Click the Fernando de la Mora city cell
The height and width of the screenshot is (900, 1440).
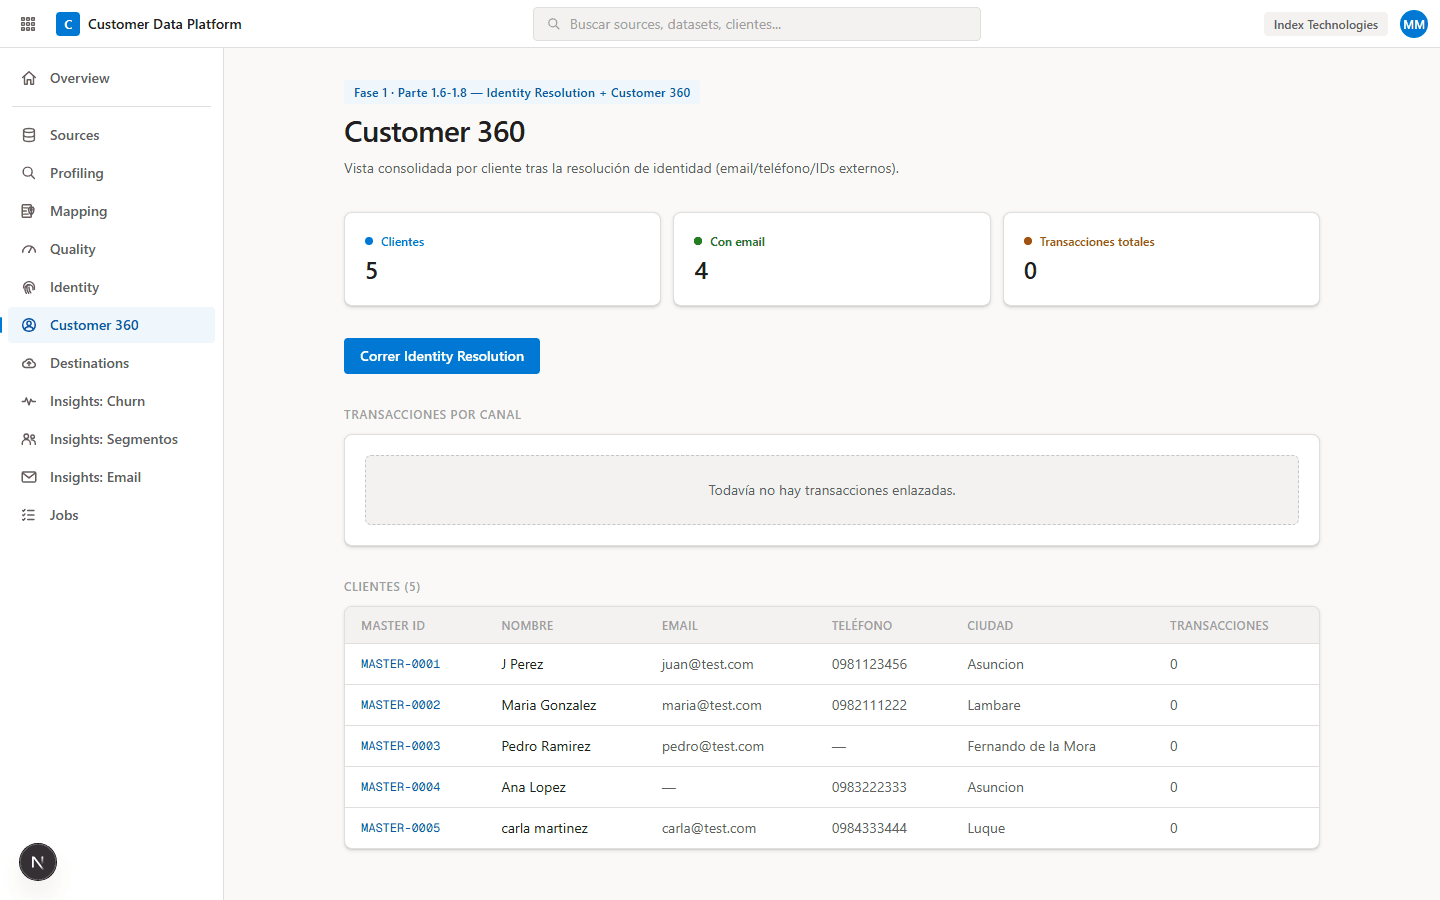click(x=1031, y=746)
